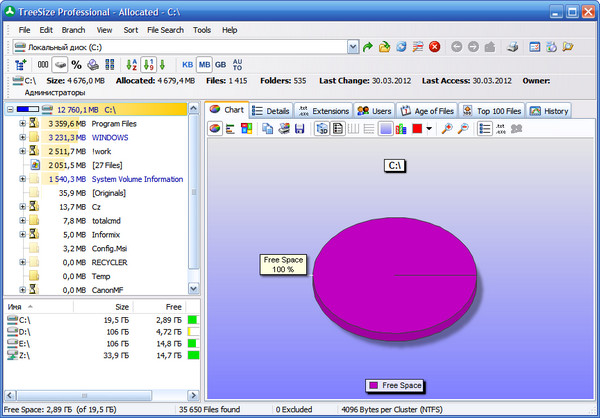Toggle the GB size unit
The height and width of the screenshot is (418, 600).
pos(220,65)
